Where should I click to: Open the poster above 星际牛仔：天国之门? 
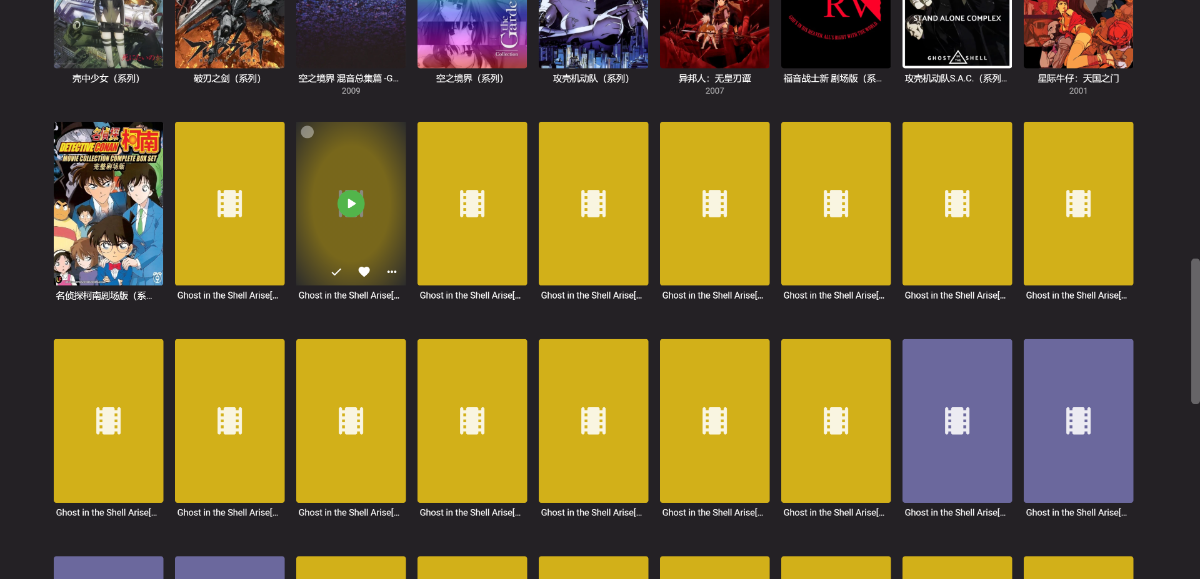pyautogui.click(x=1078, y=34)
